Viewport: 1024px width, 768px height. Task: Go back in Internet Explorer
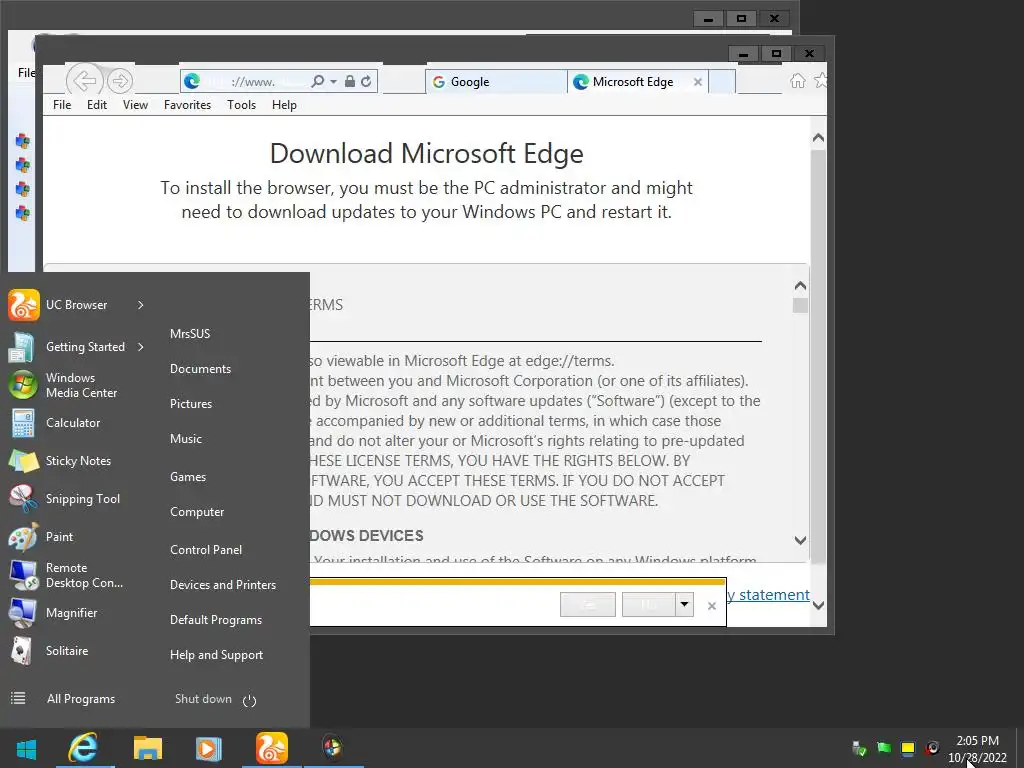pos(84,81)
